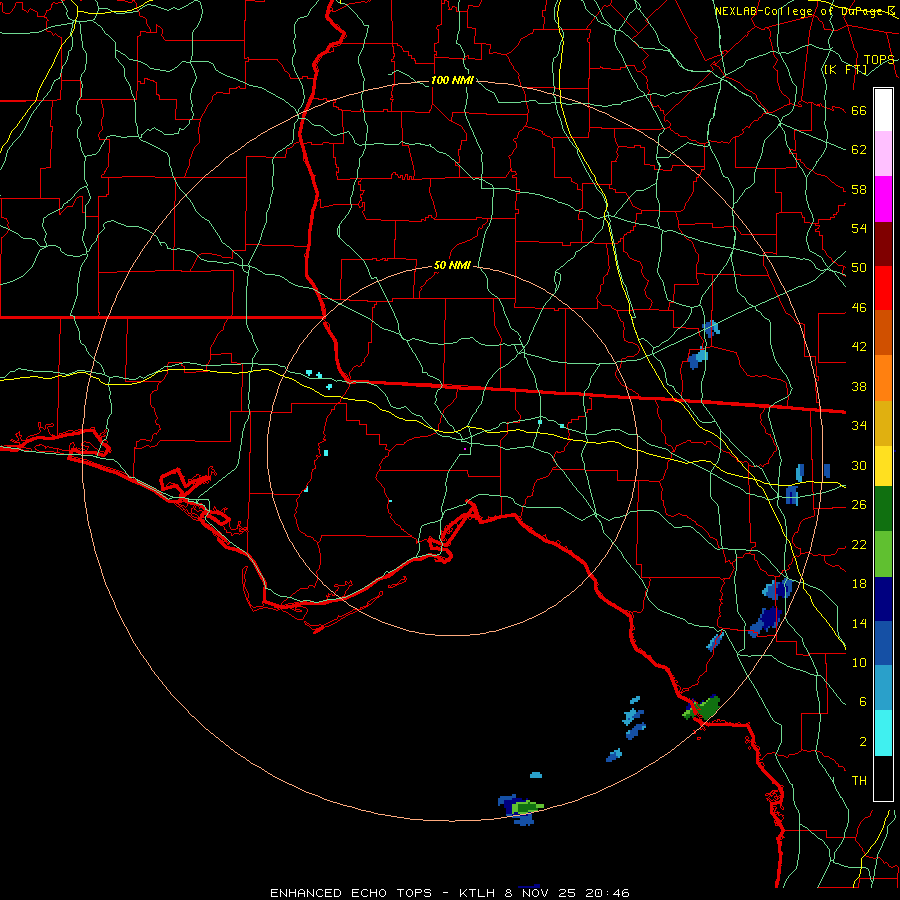Click the white swatch in the tops legend

(883, 110)
